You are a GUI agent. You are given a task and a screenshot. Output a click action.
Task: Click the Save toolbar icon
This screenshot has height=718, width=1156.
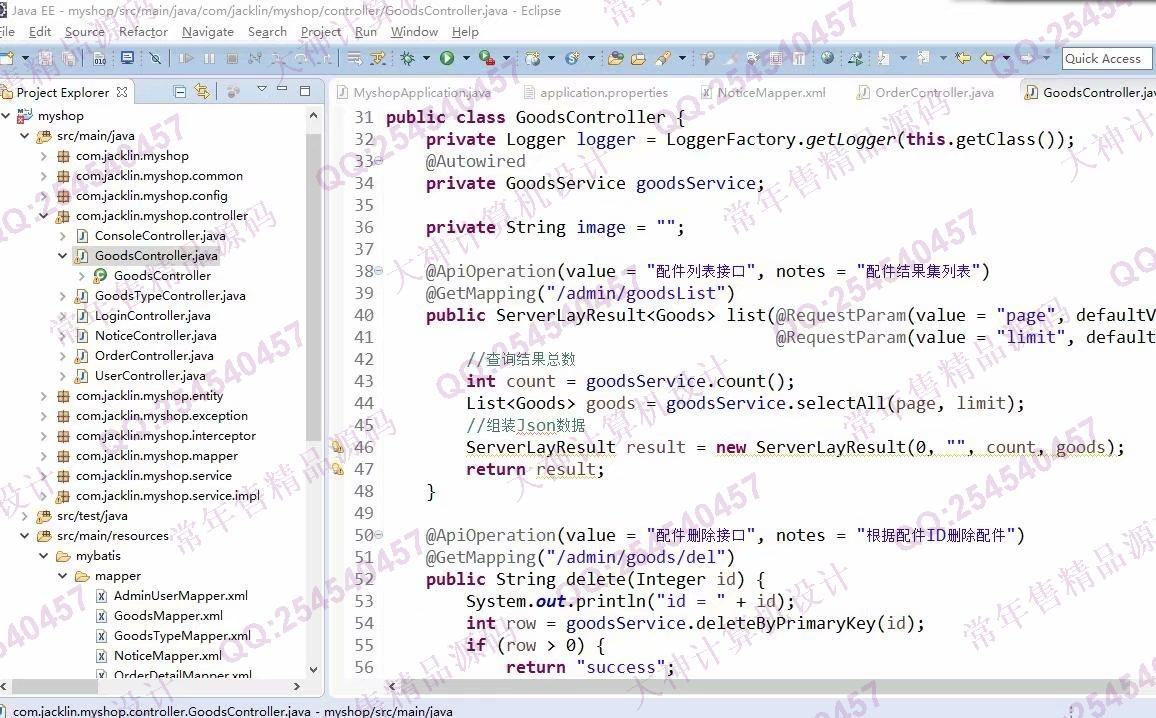click(x=46, y=58)
